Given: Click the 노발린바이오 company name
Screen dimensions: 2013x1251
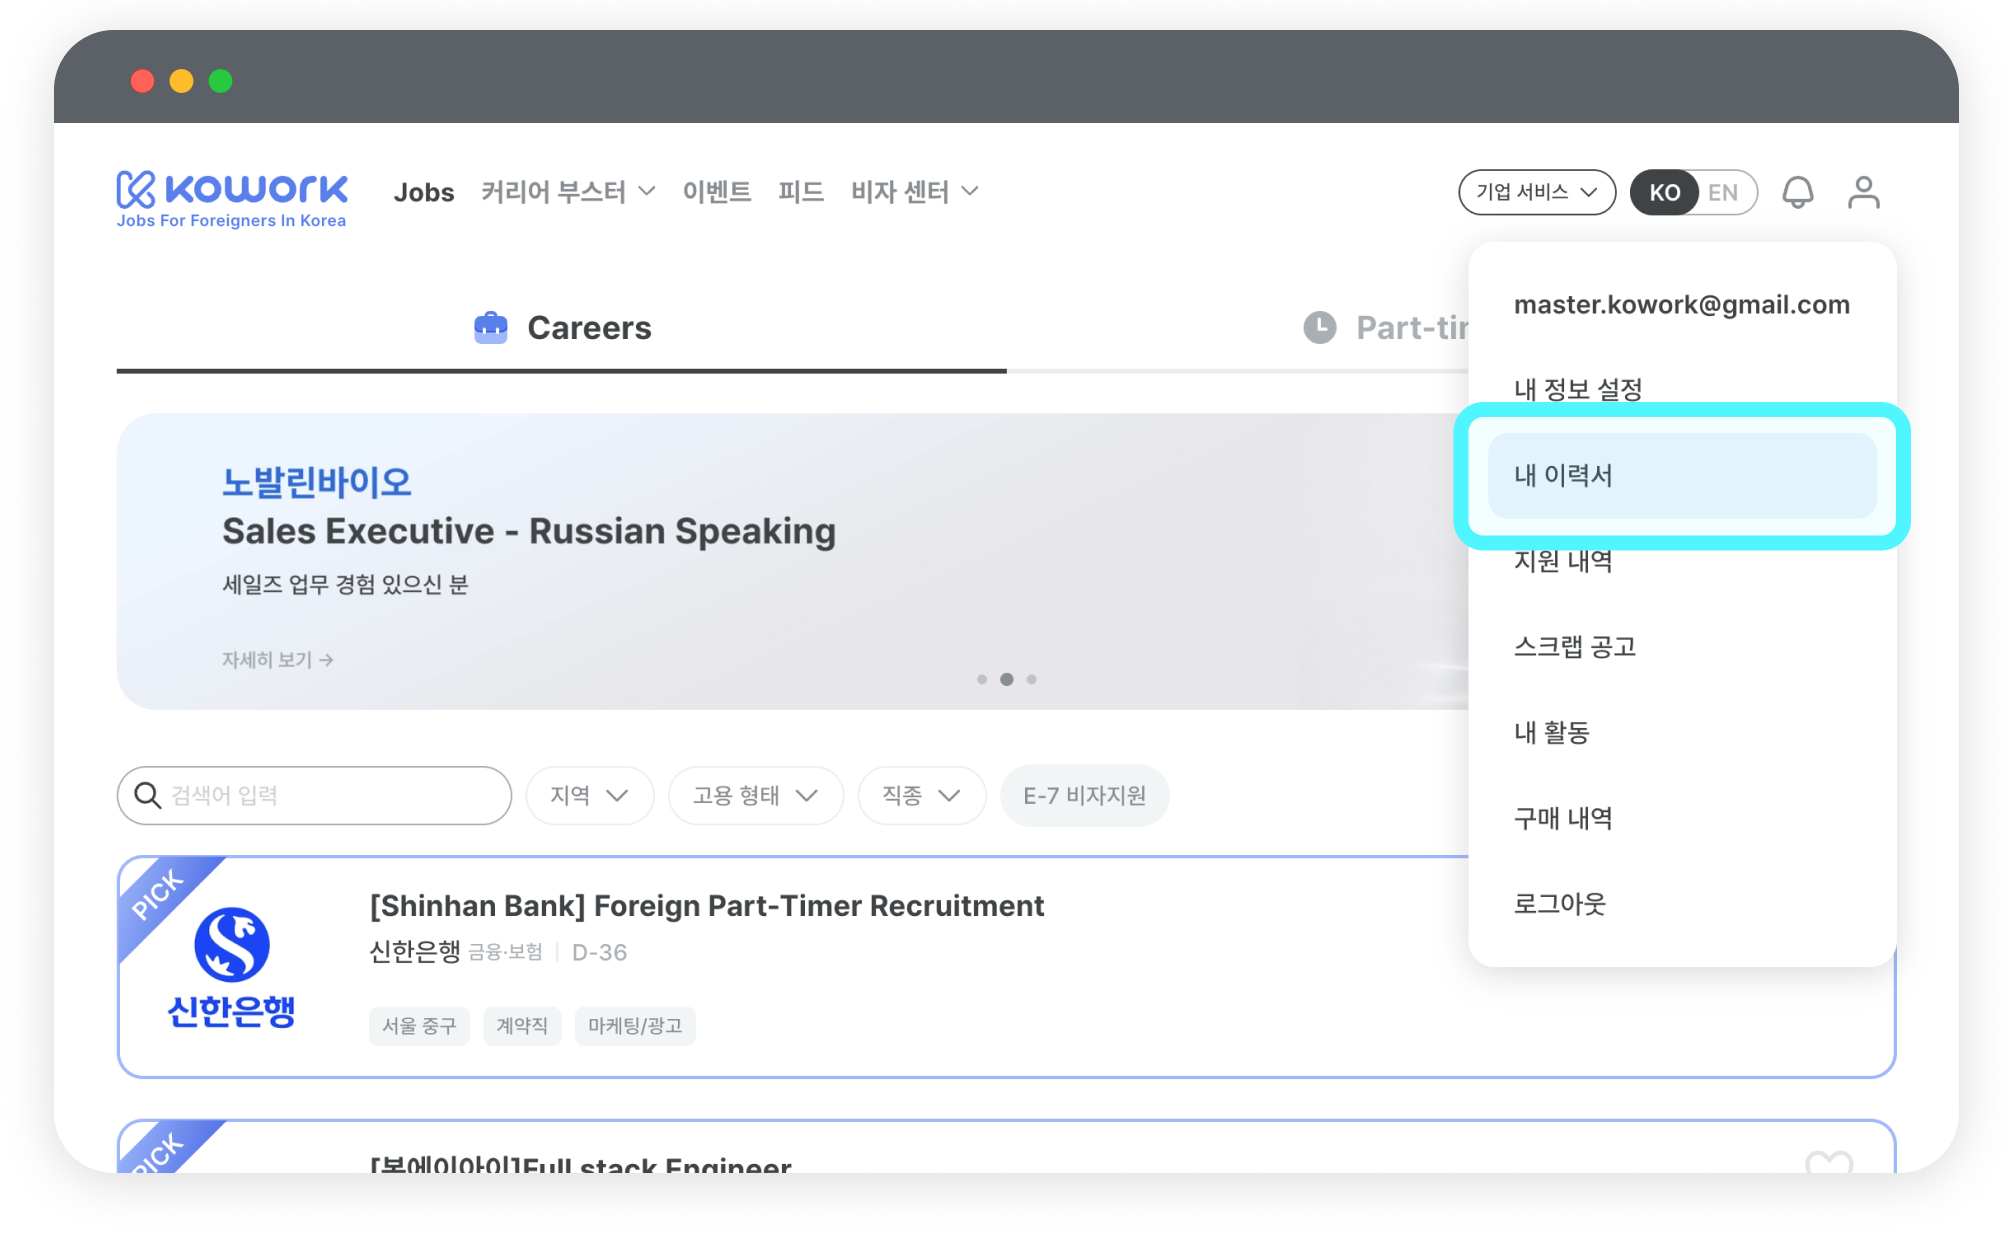Looking at the screenshot, I should [317, 482].
